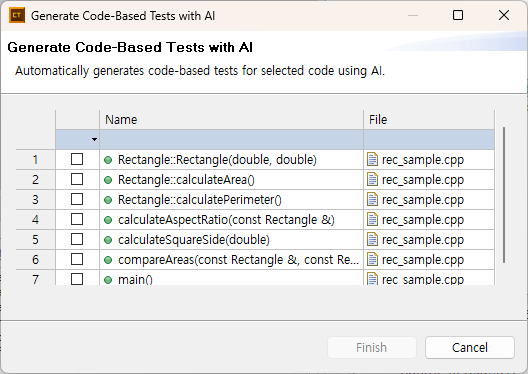This screenshot has height=374, width=528.
Task: Click row number 2 header
Action: click(35, 179)
